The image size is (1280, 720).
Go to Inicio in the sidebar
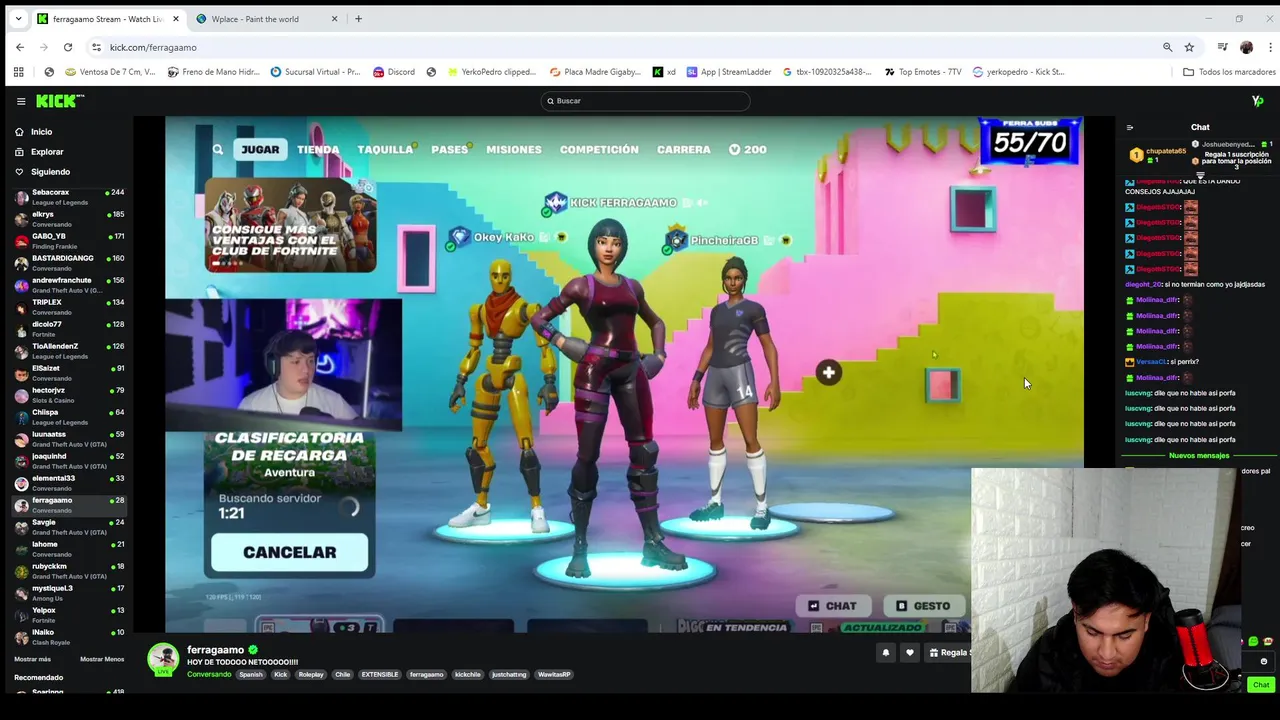coord(41,132)
